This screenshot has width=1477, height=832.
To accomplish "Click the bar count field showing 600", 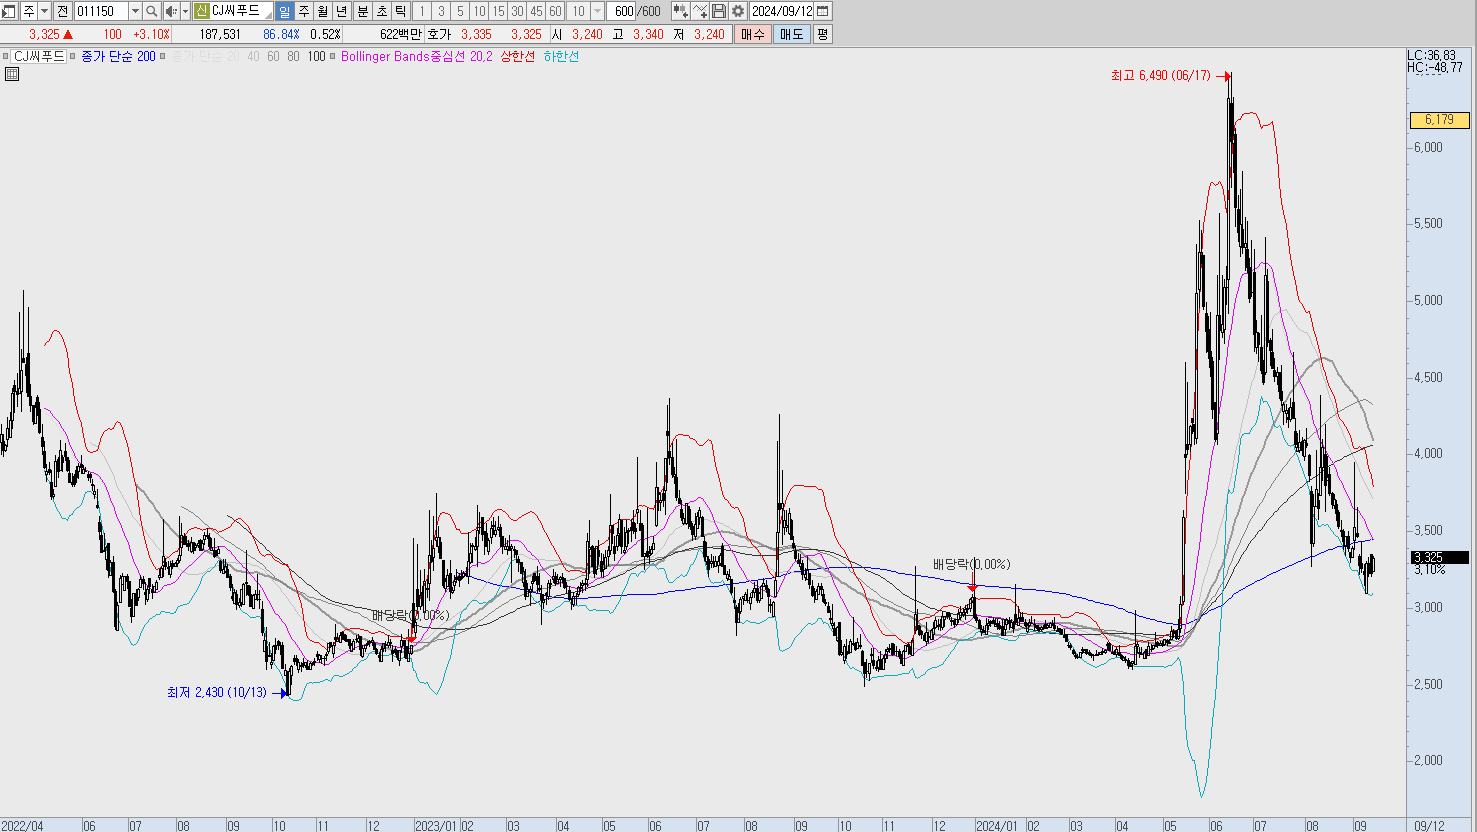I will tap(623, 11).
